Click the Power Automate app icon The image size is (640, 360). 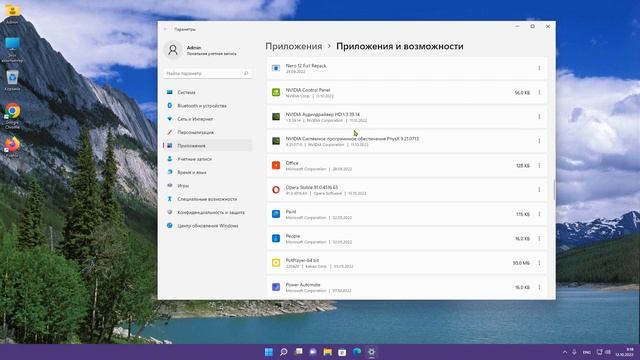(x=276, y=287)
